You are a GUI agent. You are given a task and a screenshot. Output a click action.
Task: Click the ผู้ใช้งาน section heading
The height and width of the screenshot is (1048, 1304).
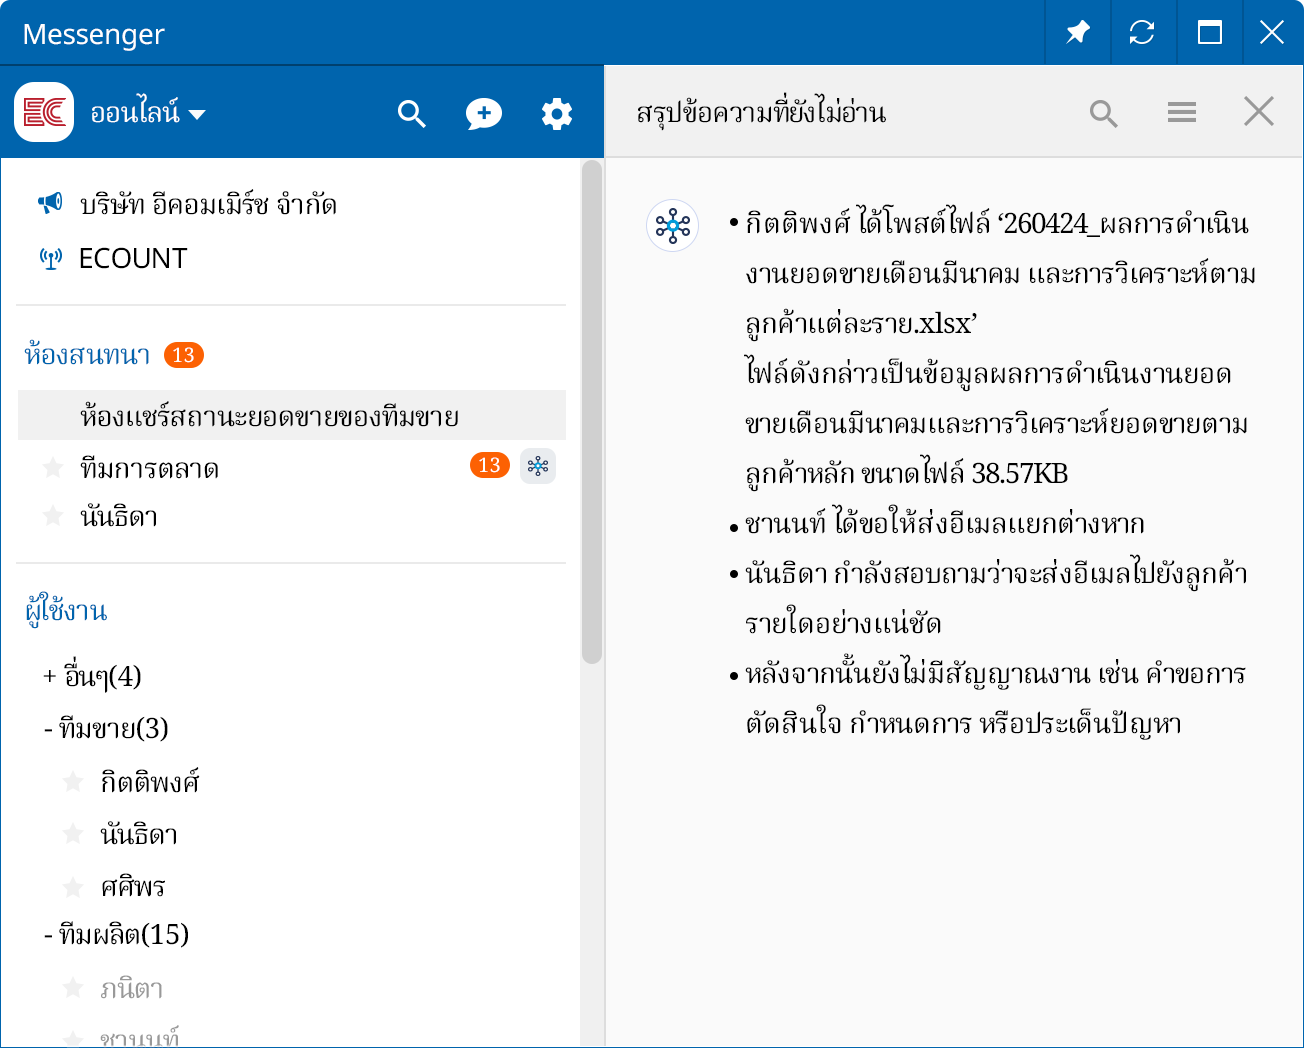tap(66, 610)
